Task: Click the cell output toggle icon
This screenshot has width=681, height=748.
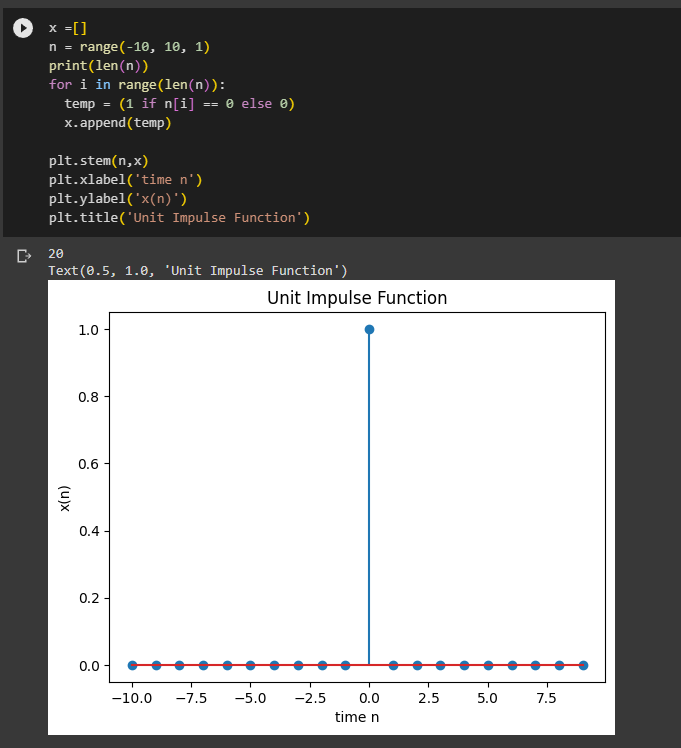Action: (x=24, y=256)
